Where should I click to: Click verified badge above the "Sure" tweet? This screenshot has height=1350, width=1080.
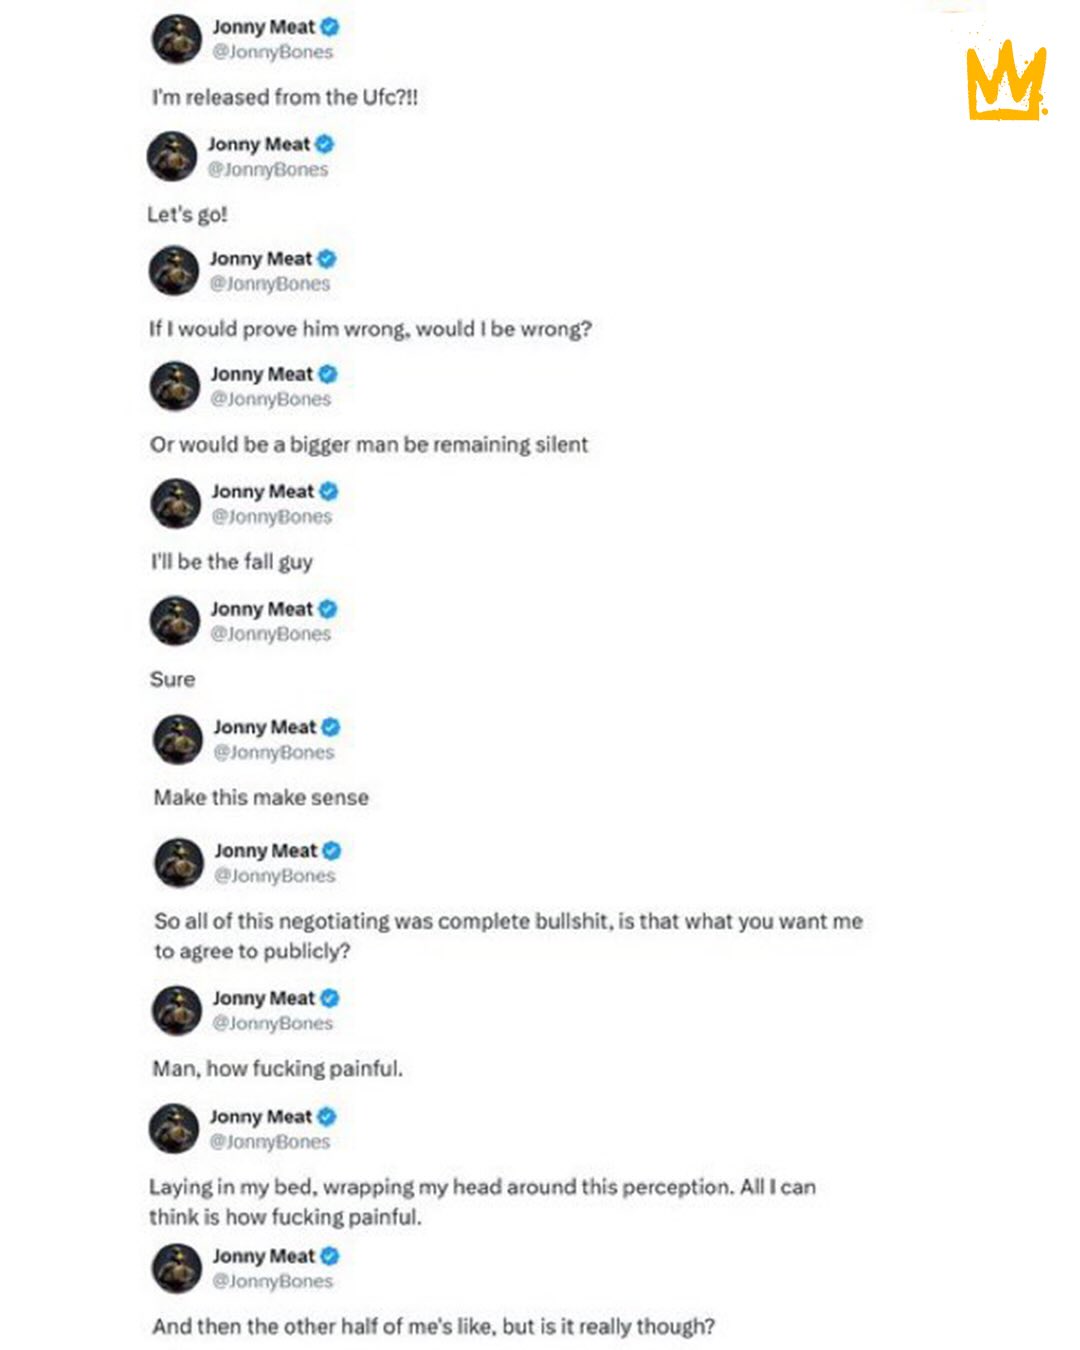tap(327, 609)
